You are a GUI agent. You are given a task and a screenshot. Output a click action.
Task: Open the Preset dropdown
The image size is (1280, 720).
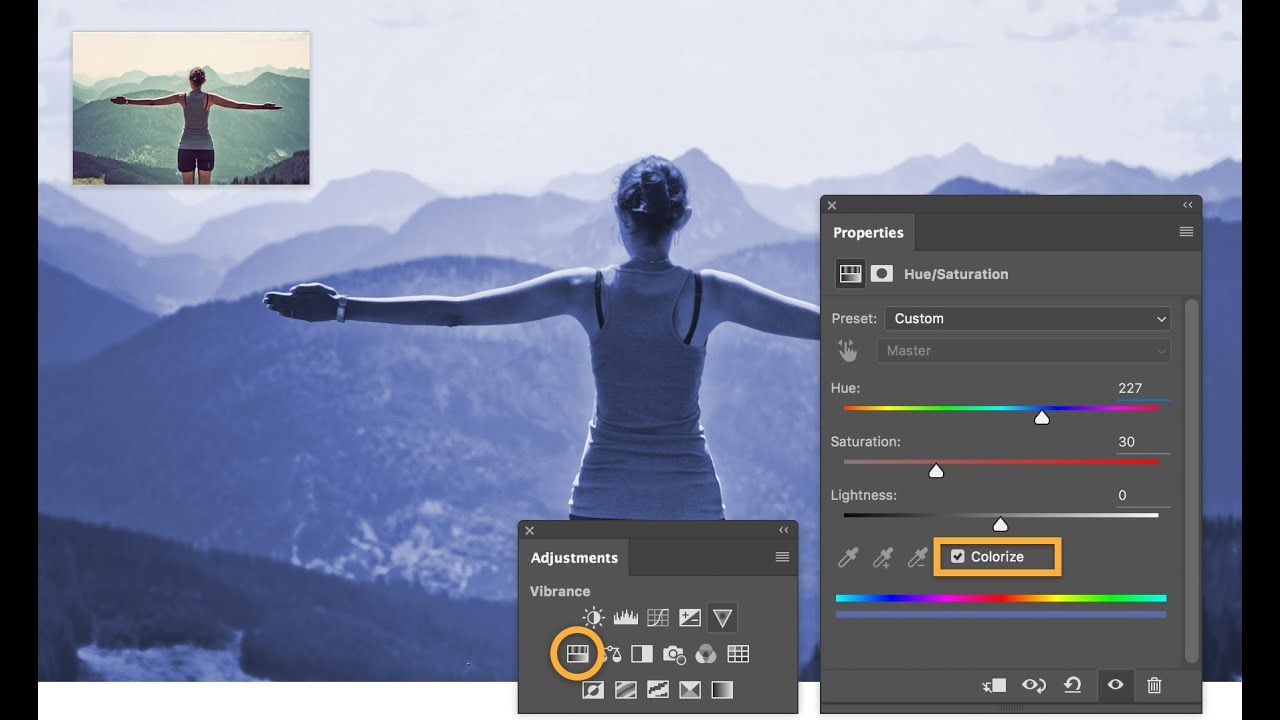click(1027, 319)
